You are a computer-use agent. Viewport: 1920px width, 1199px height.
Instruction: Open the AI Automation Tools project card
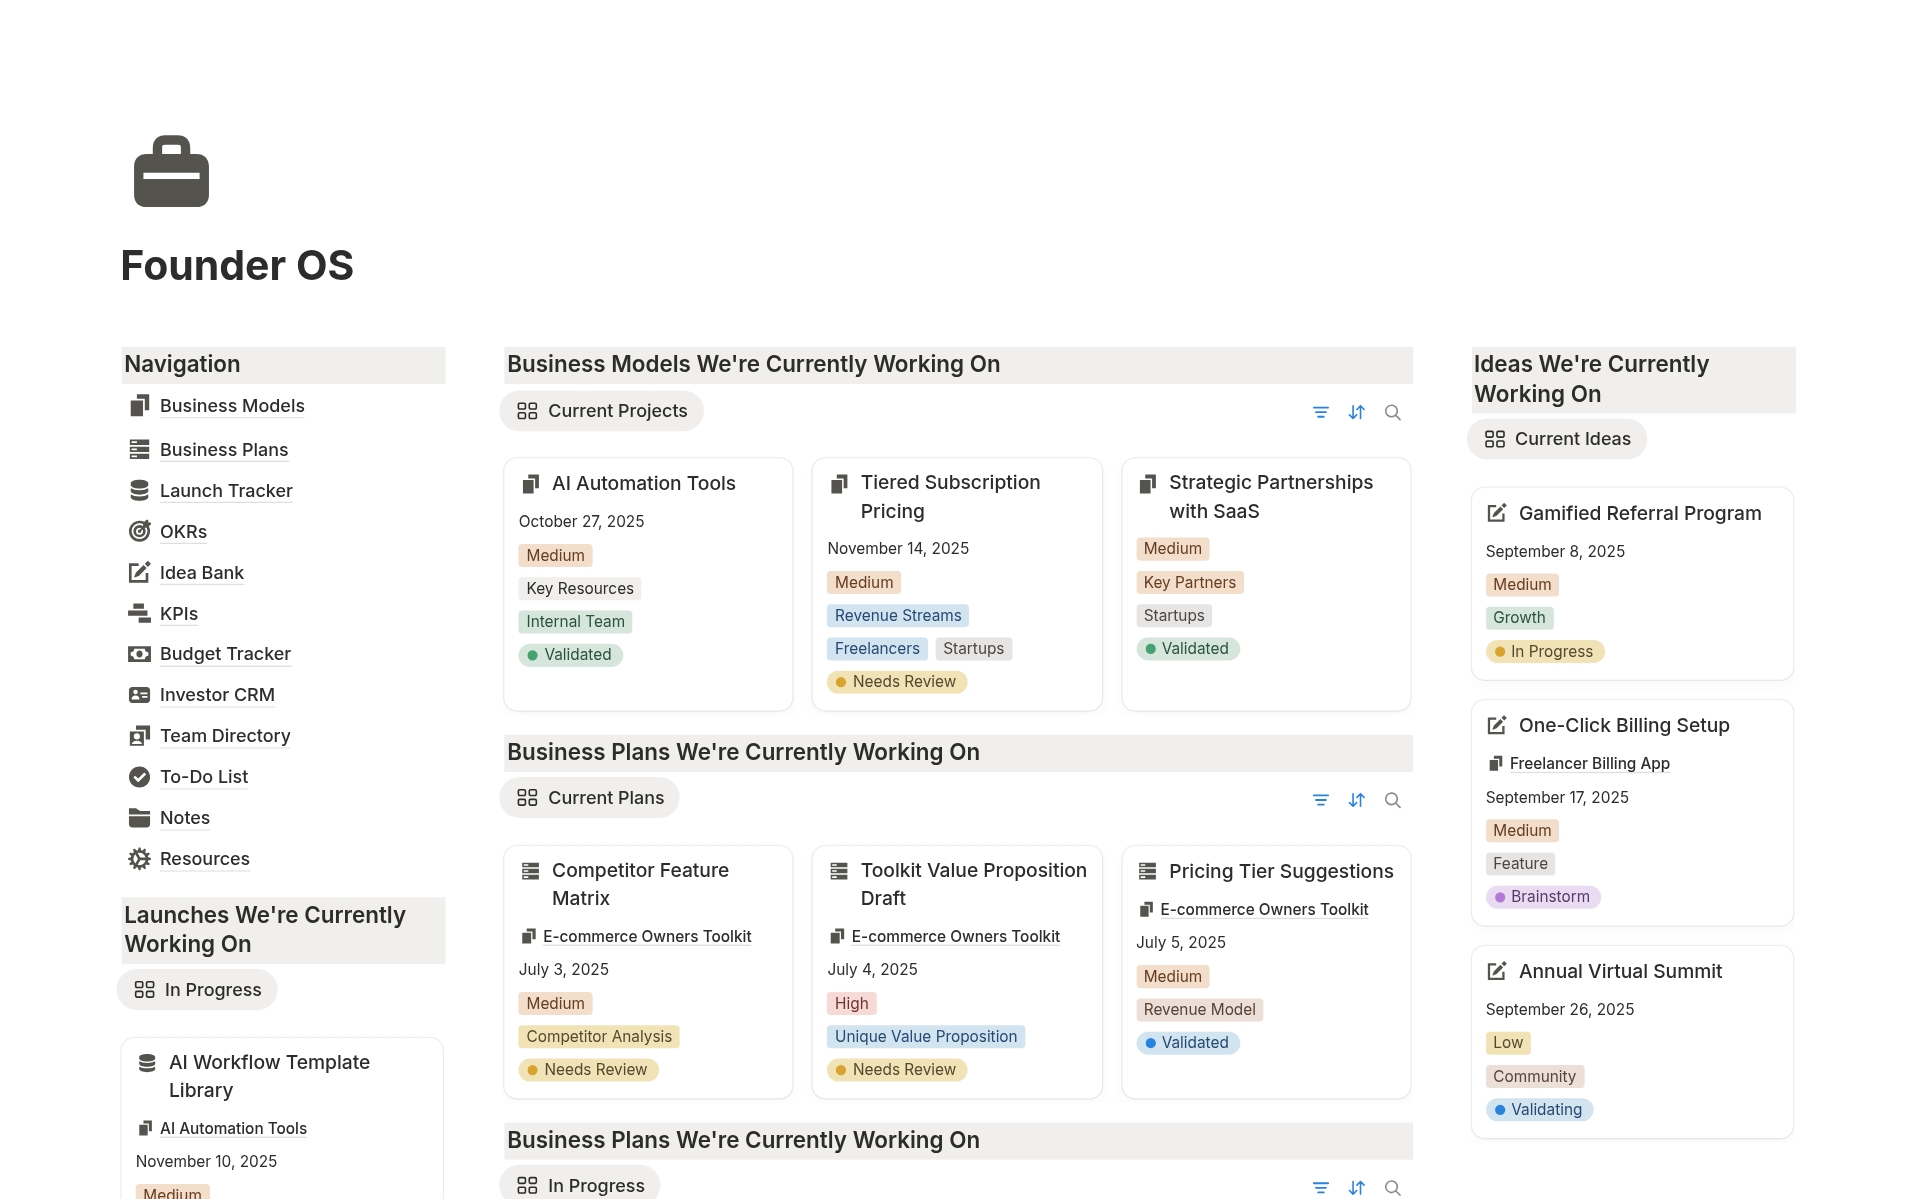point(644,484)
